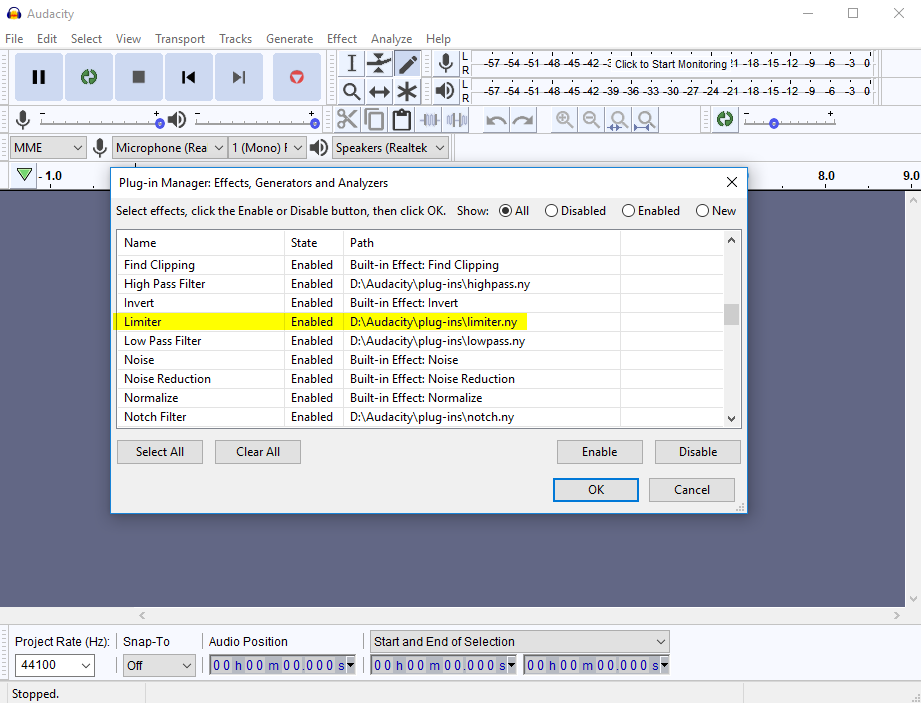Open the Snap-To Off dropdown
Screen dimensions: 921x703
tap(159, 665)
